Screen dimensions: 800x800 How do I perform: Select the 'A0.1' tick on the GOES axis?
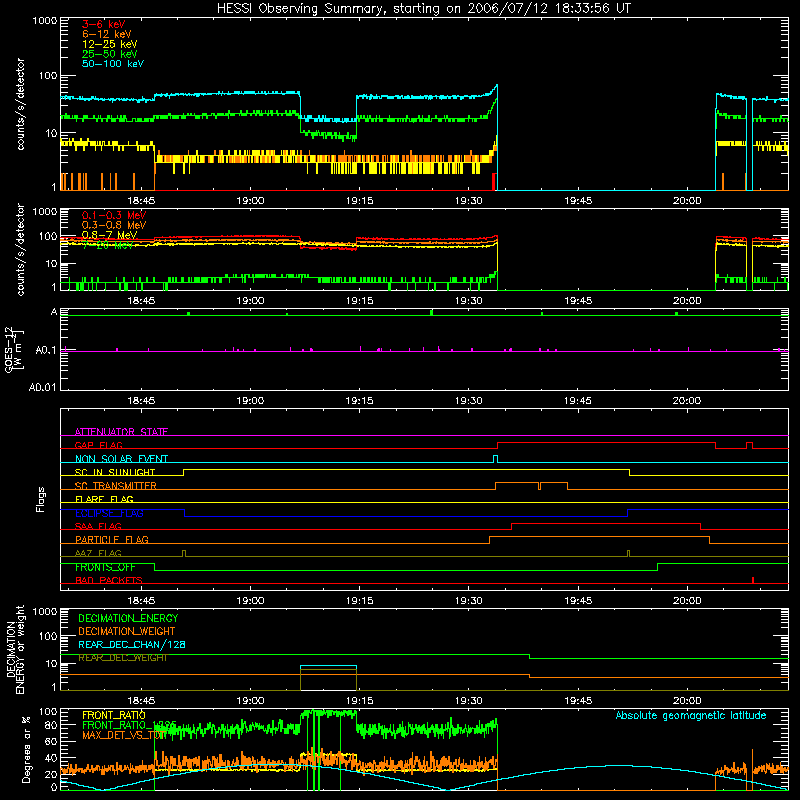46,351
